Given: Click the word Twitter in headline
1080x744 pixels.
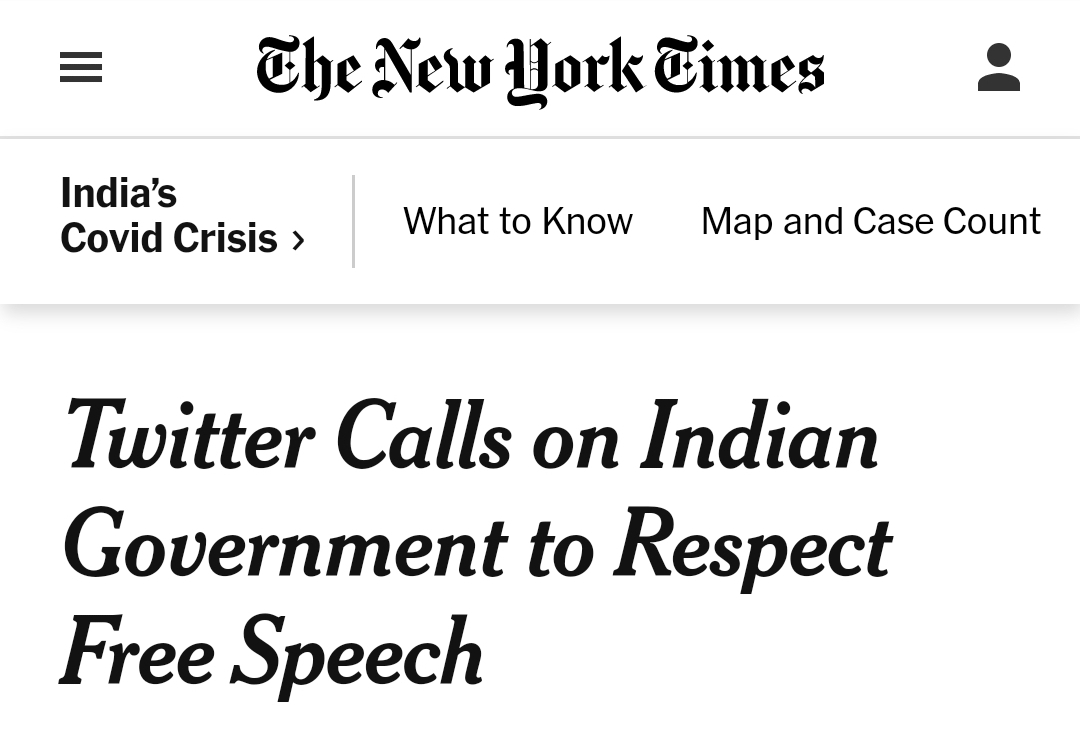Looking at the screenshot, I should 189,438.
